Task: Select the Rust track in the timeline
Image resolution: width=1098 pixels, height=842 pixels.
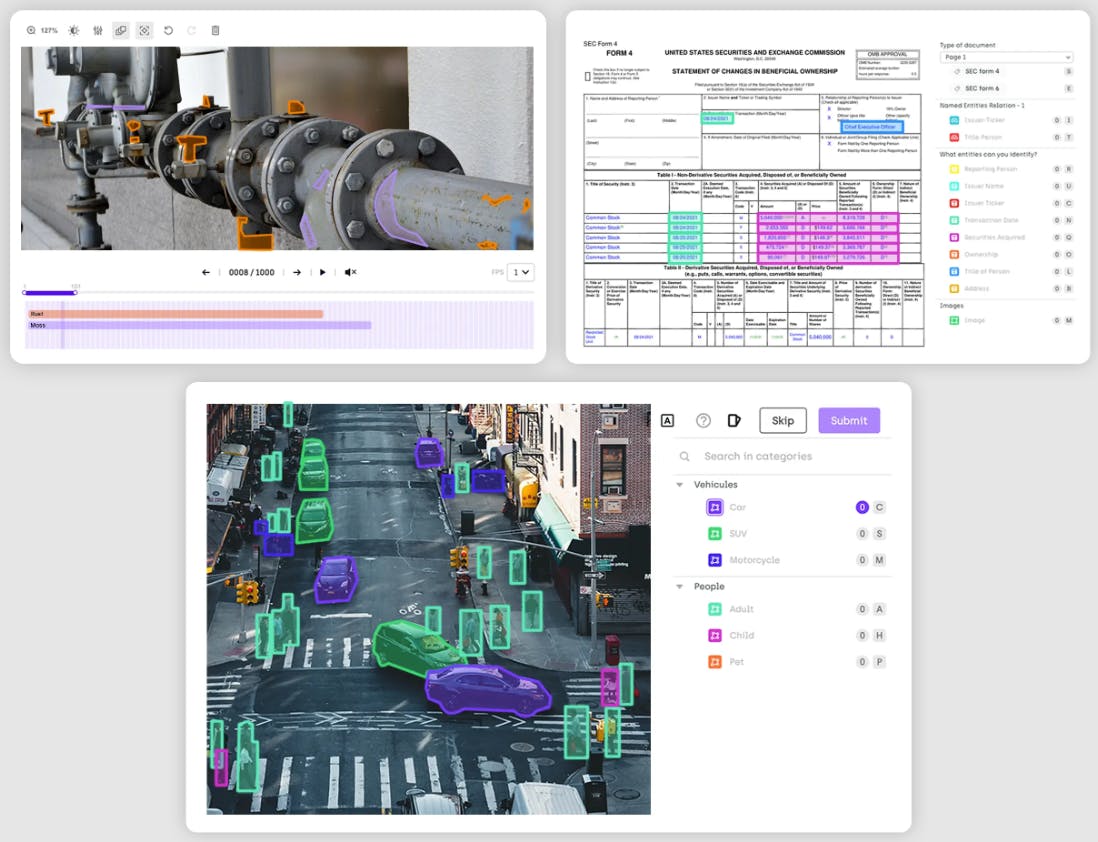Action: coord(176,314)
